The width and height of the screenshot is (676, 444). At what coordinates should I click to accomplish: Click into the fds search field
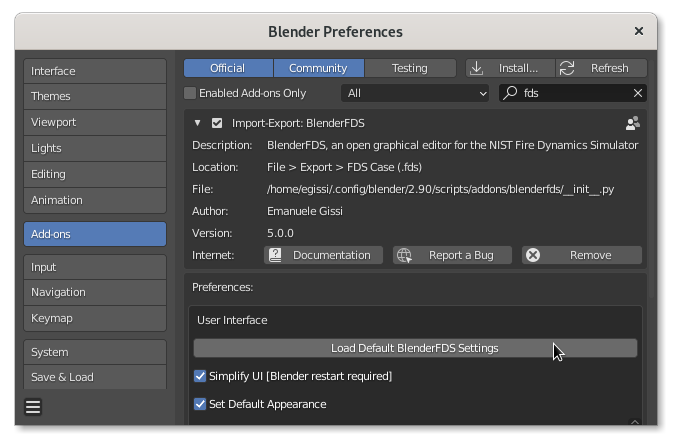point(573,93)
